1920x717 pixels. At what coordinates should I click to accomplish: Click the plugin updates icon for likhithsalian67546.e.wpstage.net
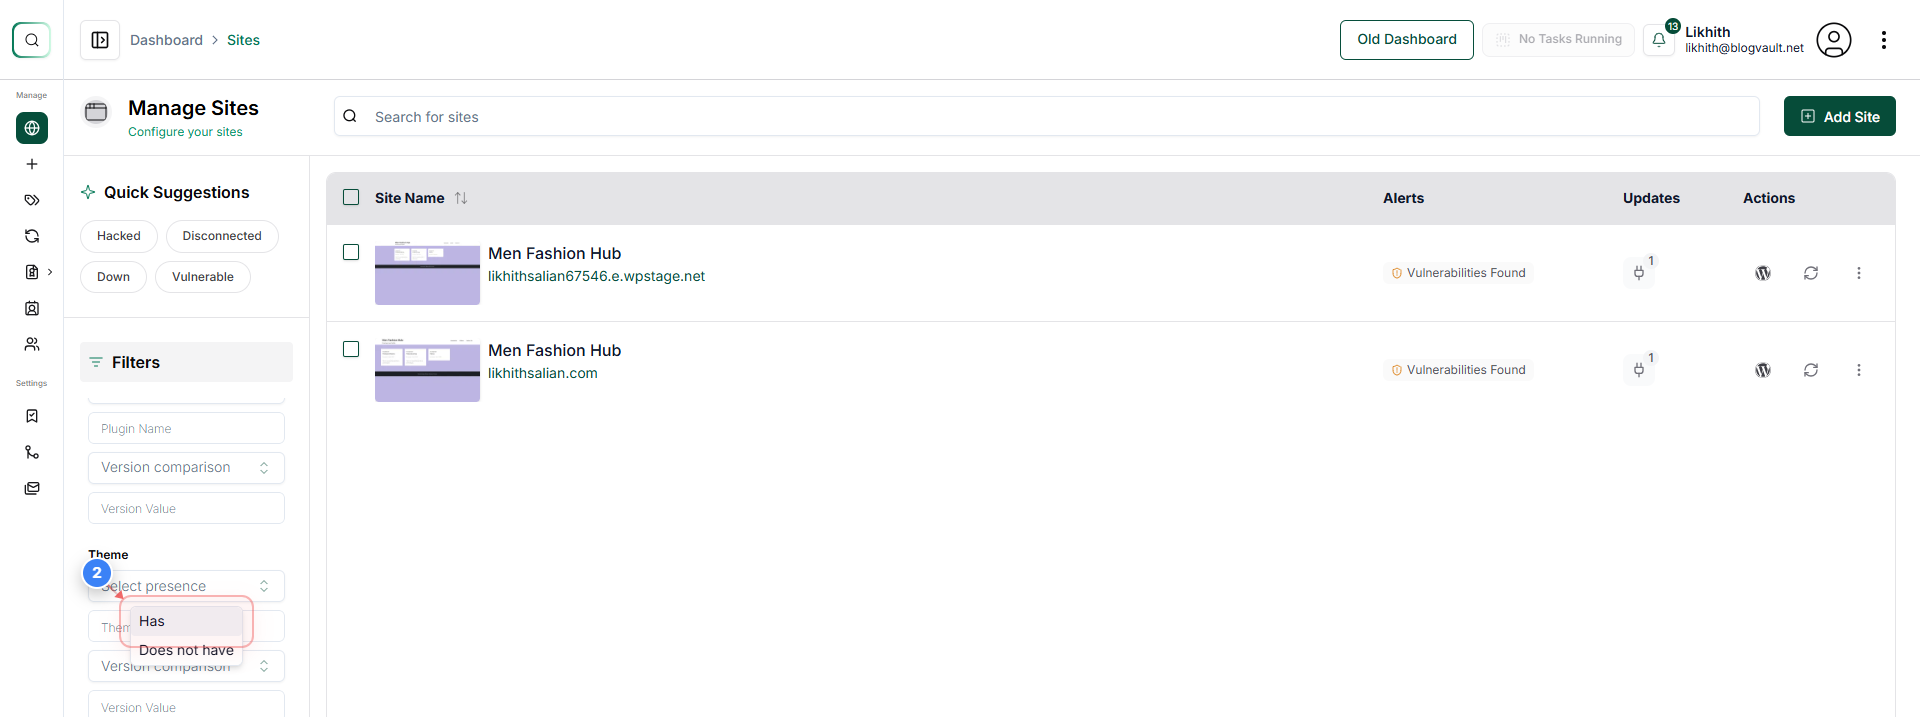pyautogui.click(x=1639, y=272)
